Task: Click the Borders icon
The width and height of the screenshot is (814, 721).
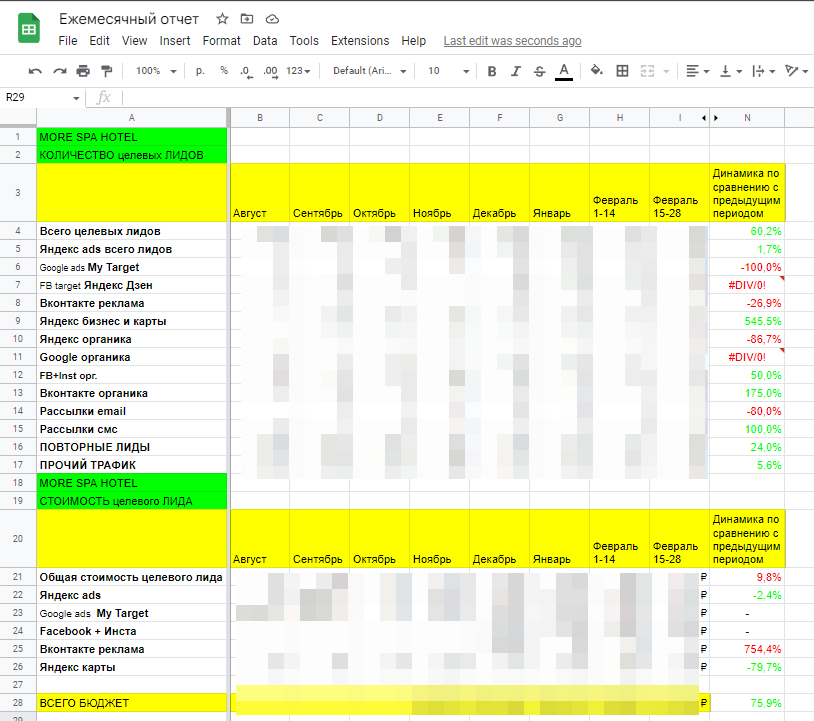Action: 622,71
